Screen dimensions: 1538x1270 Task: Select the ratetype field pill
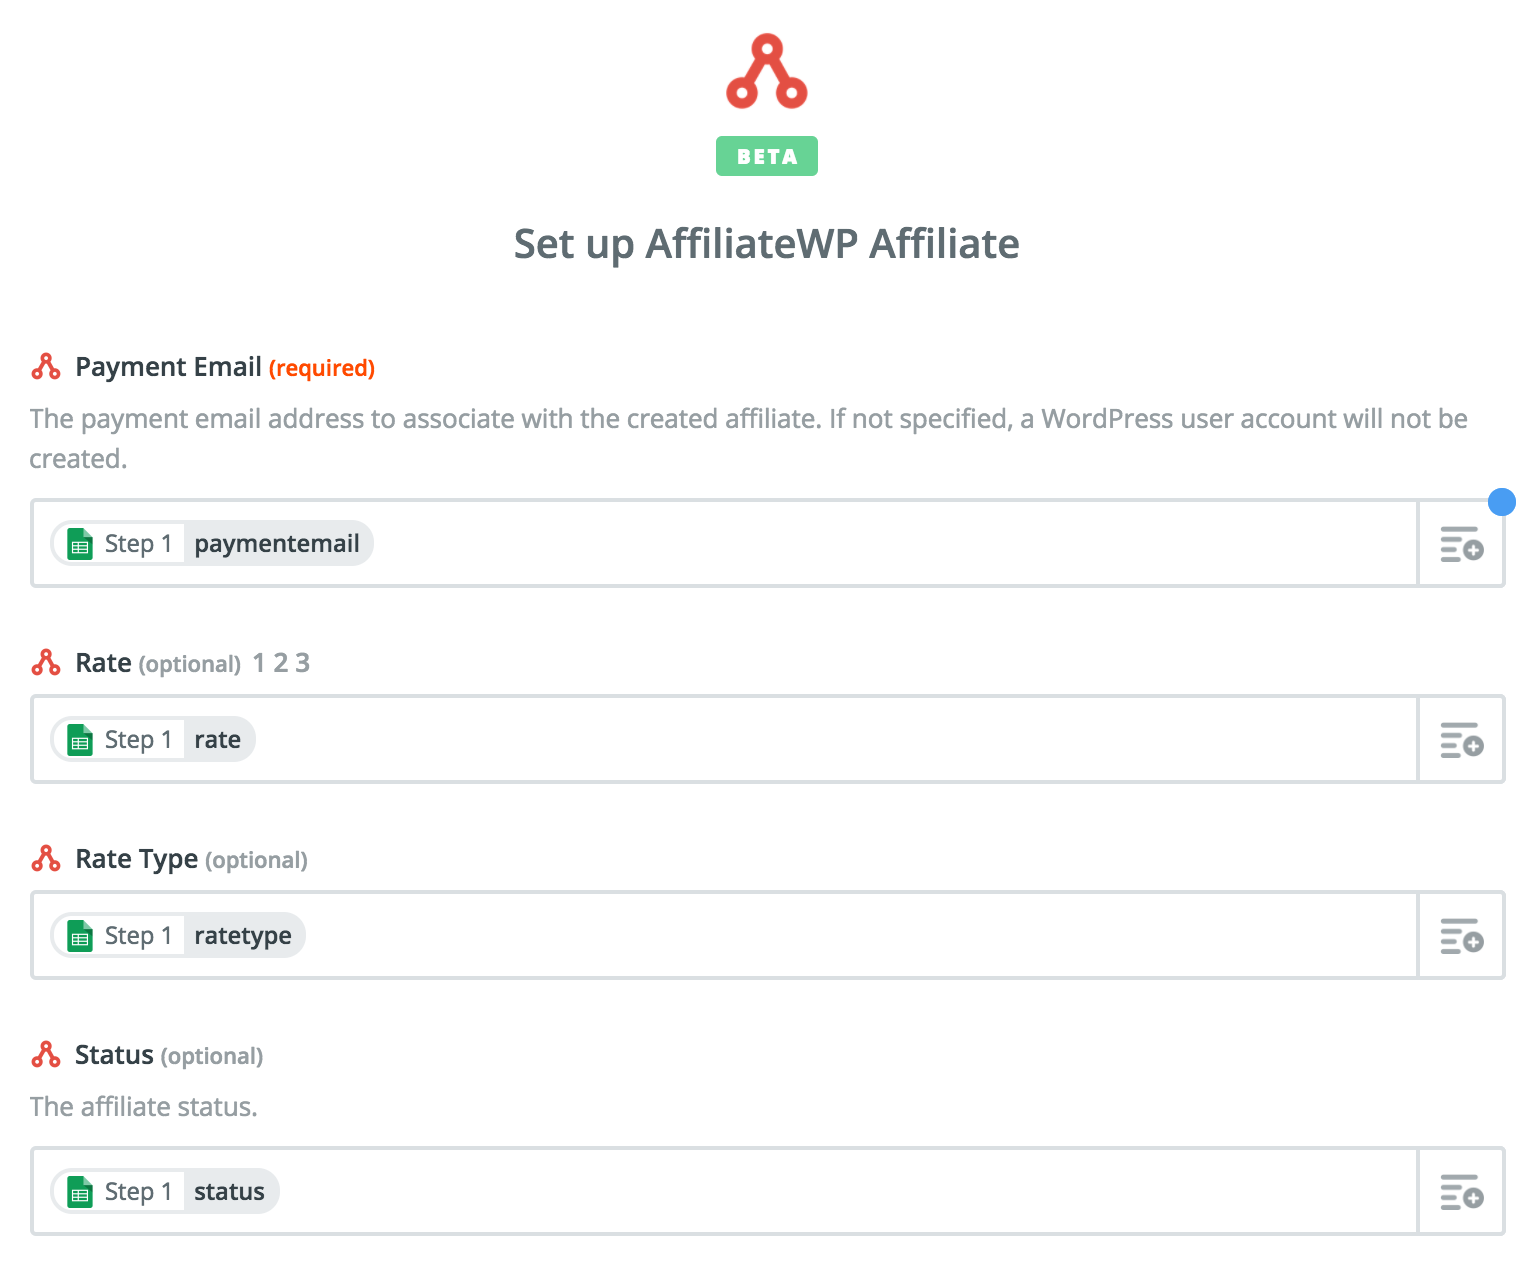point(178,936)
